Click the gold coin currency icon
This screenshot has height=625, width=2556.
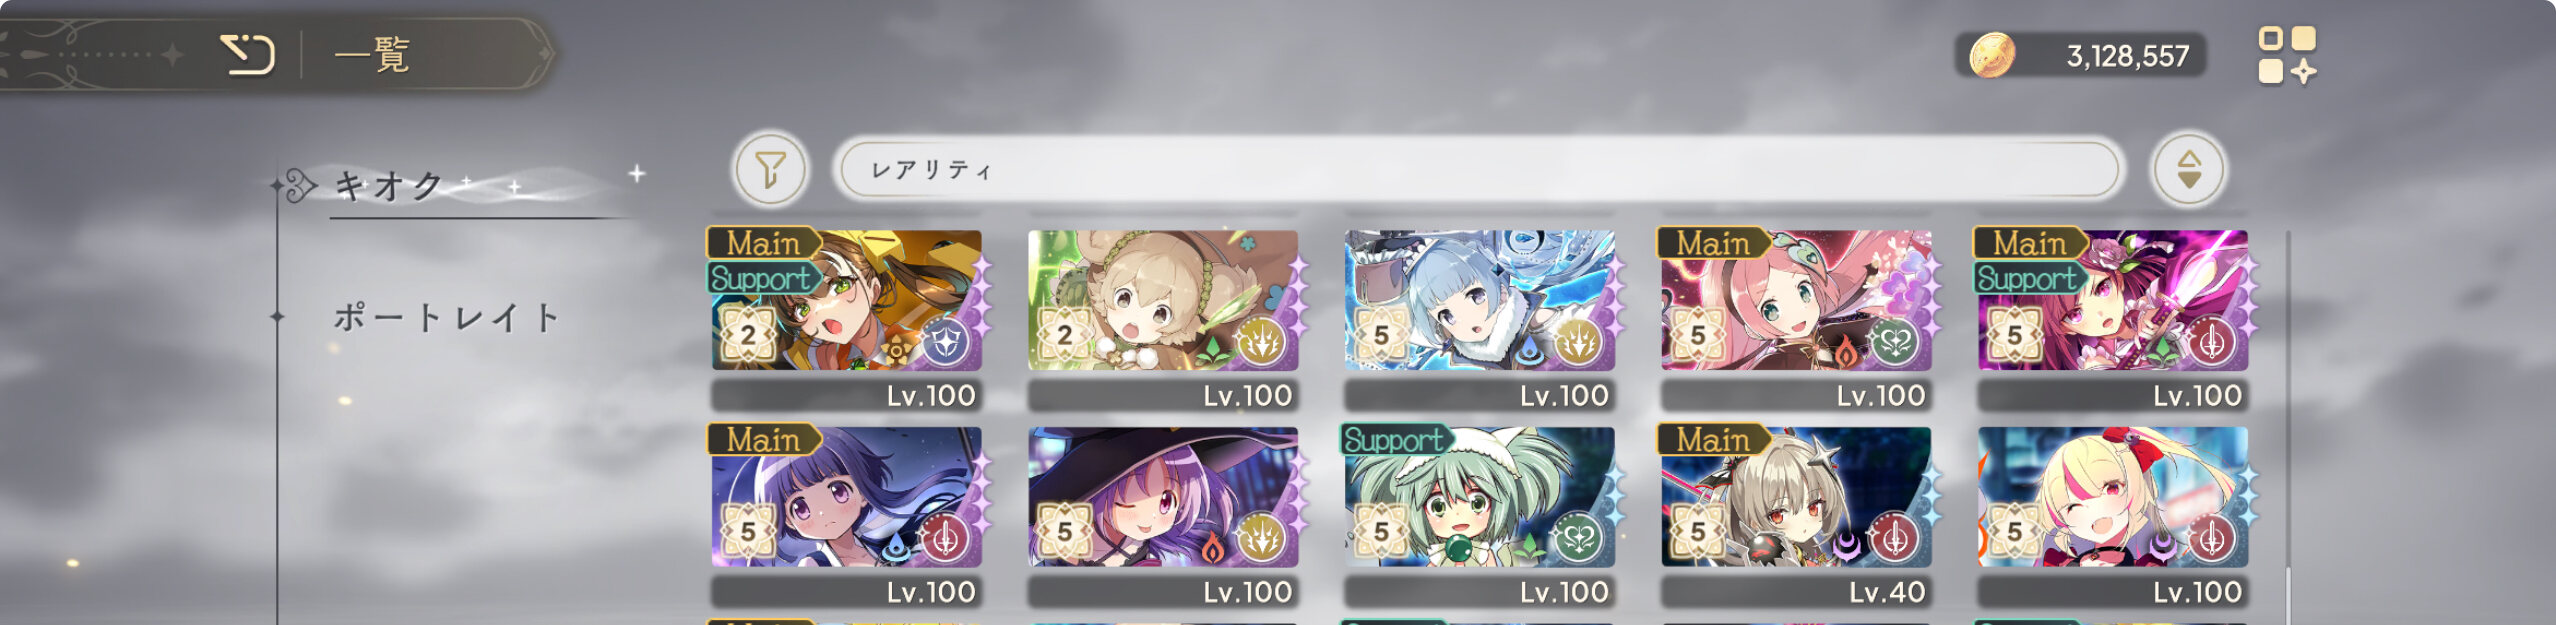(1992, 55)
